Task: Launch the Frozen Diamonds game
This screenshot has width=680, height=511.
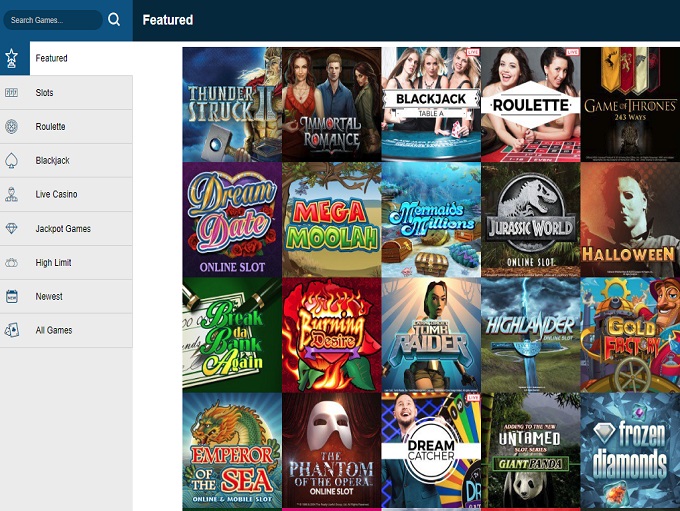Action: point(629,450)
